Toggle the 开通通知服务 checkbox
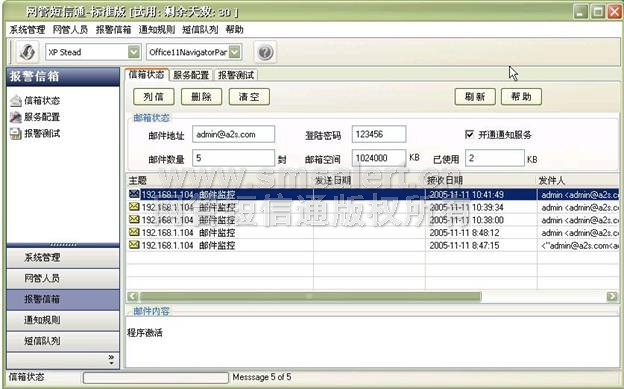The height and width of the screenshot is (389, 624). [x=470, y=135]
